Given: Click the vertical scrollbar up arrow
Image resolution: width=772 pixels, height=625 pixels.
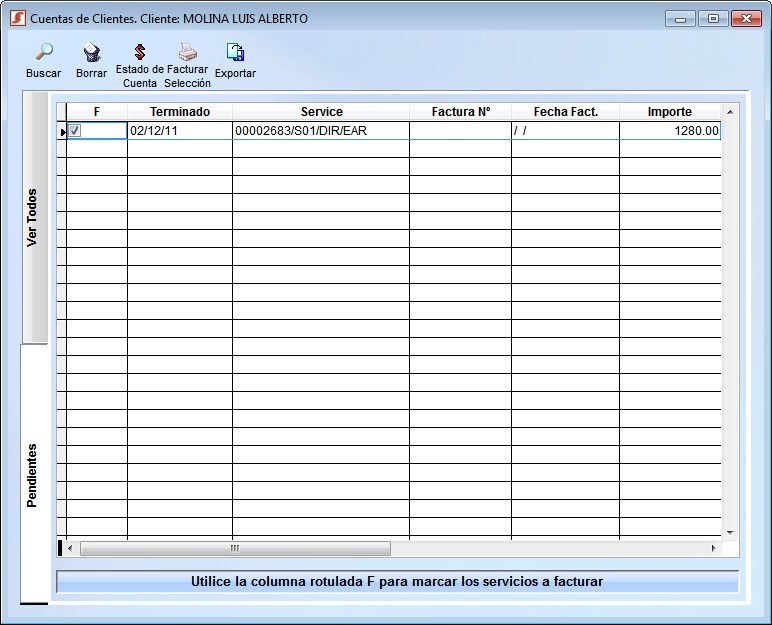Looking at the screenshot, I should (x=730, y=112).
